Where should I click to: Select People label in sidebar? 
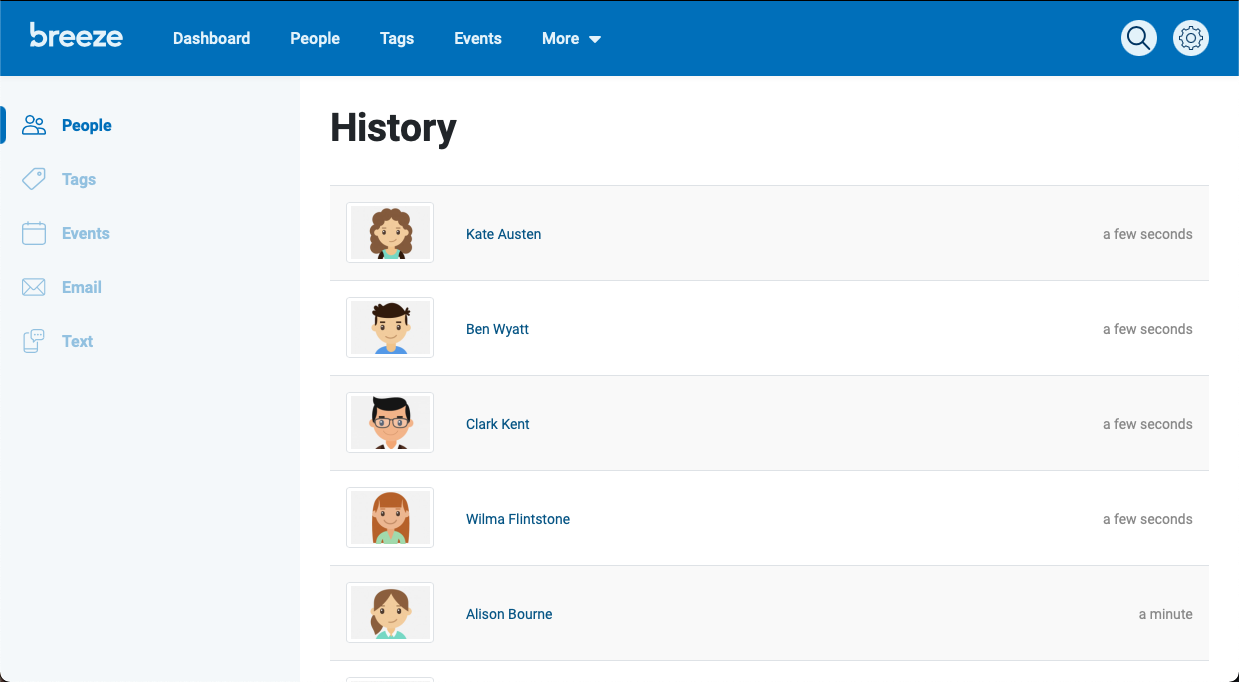tap(87, 125)
